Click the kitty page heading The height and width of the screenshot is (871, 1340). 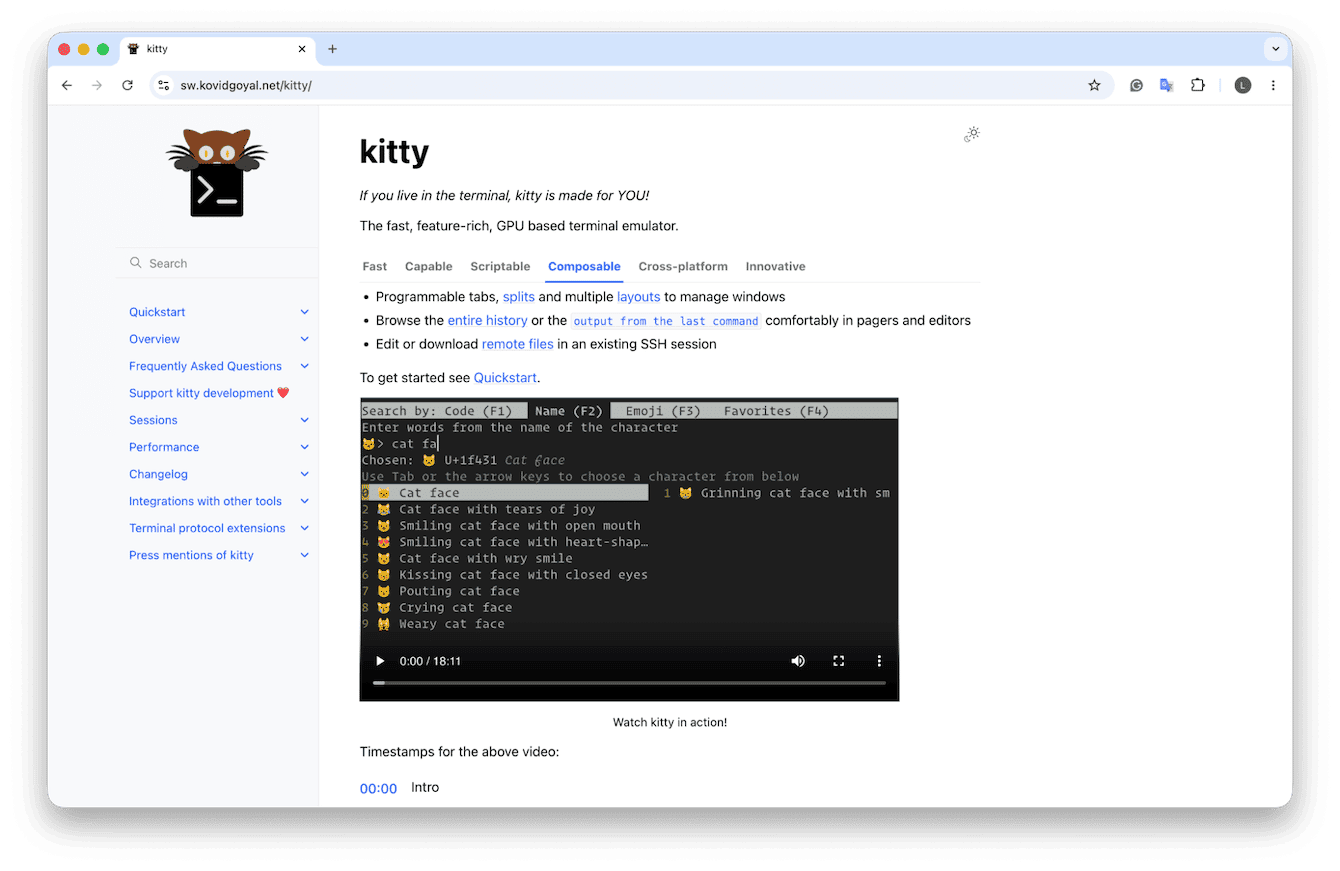click(394, 151)
